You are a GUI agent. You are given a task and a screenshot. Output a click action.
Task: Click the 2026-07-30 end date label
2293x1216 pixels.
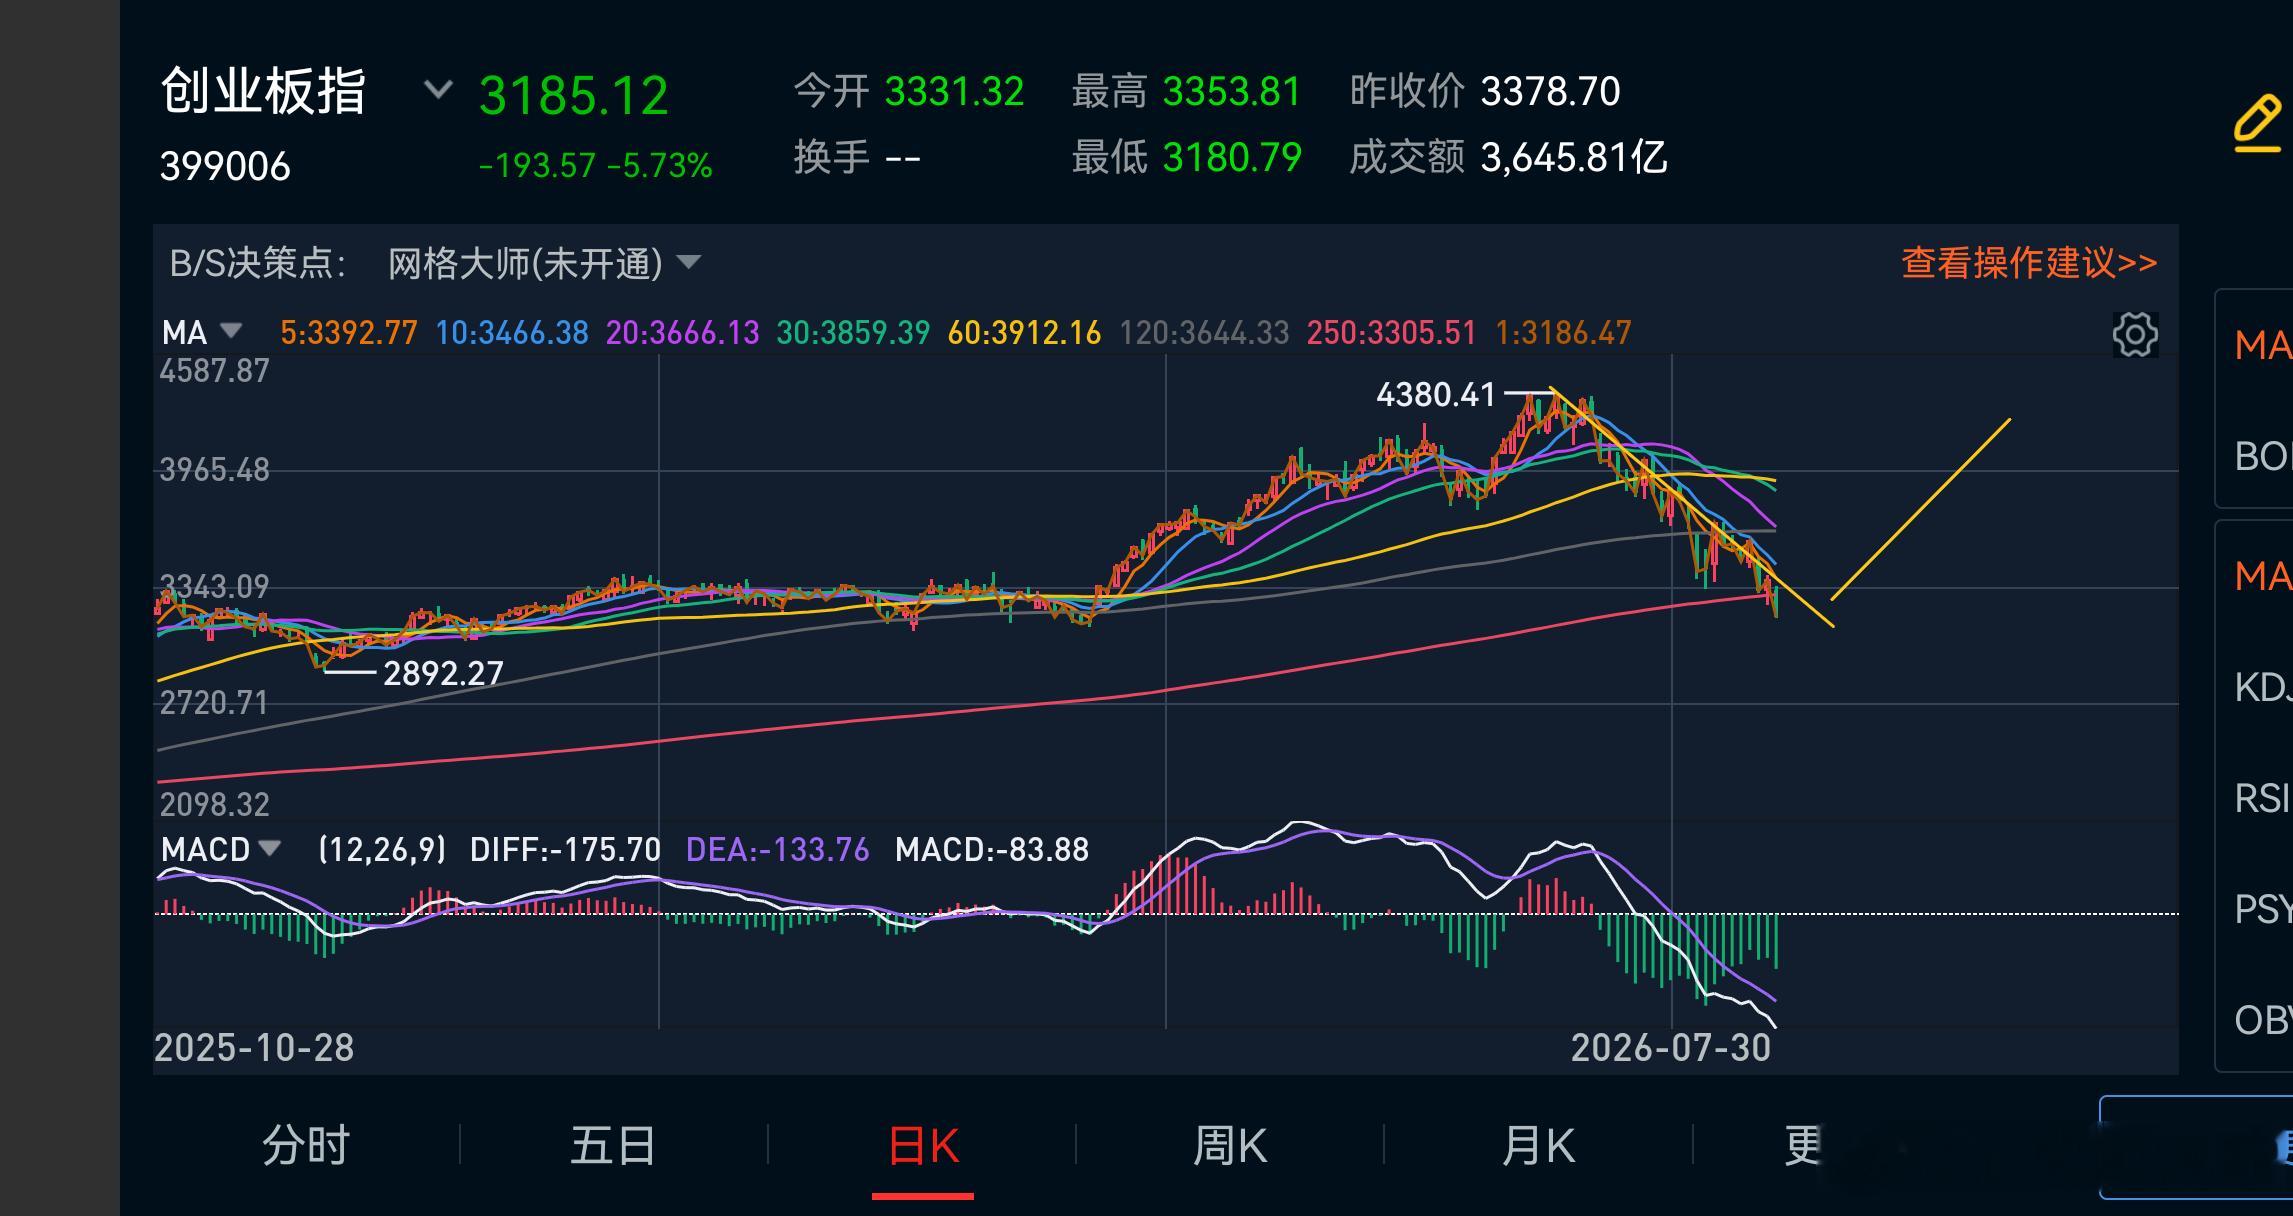[x=1670, y=1048]
